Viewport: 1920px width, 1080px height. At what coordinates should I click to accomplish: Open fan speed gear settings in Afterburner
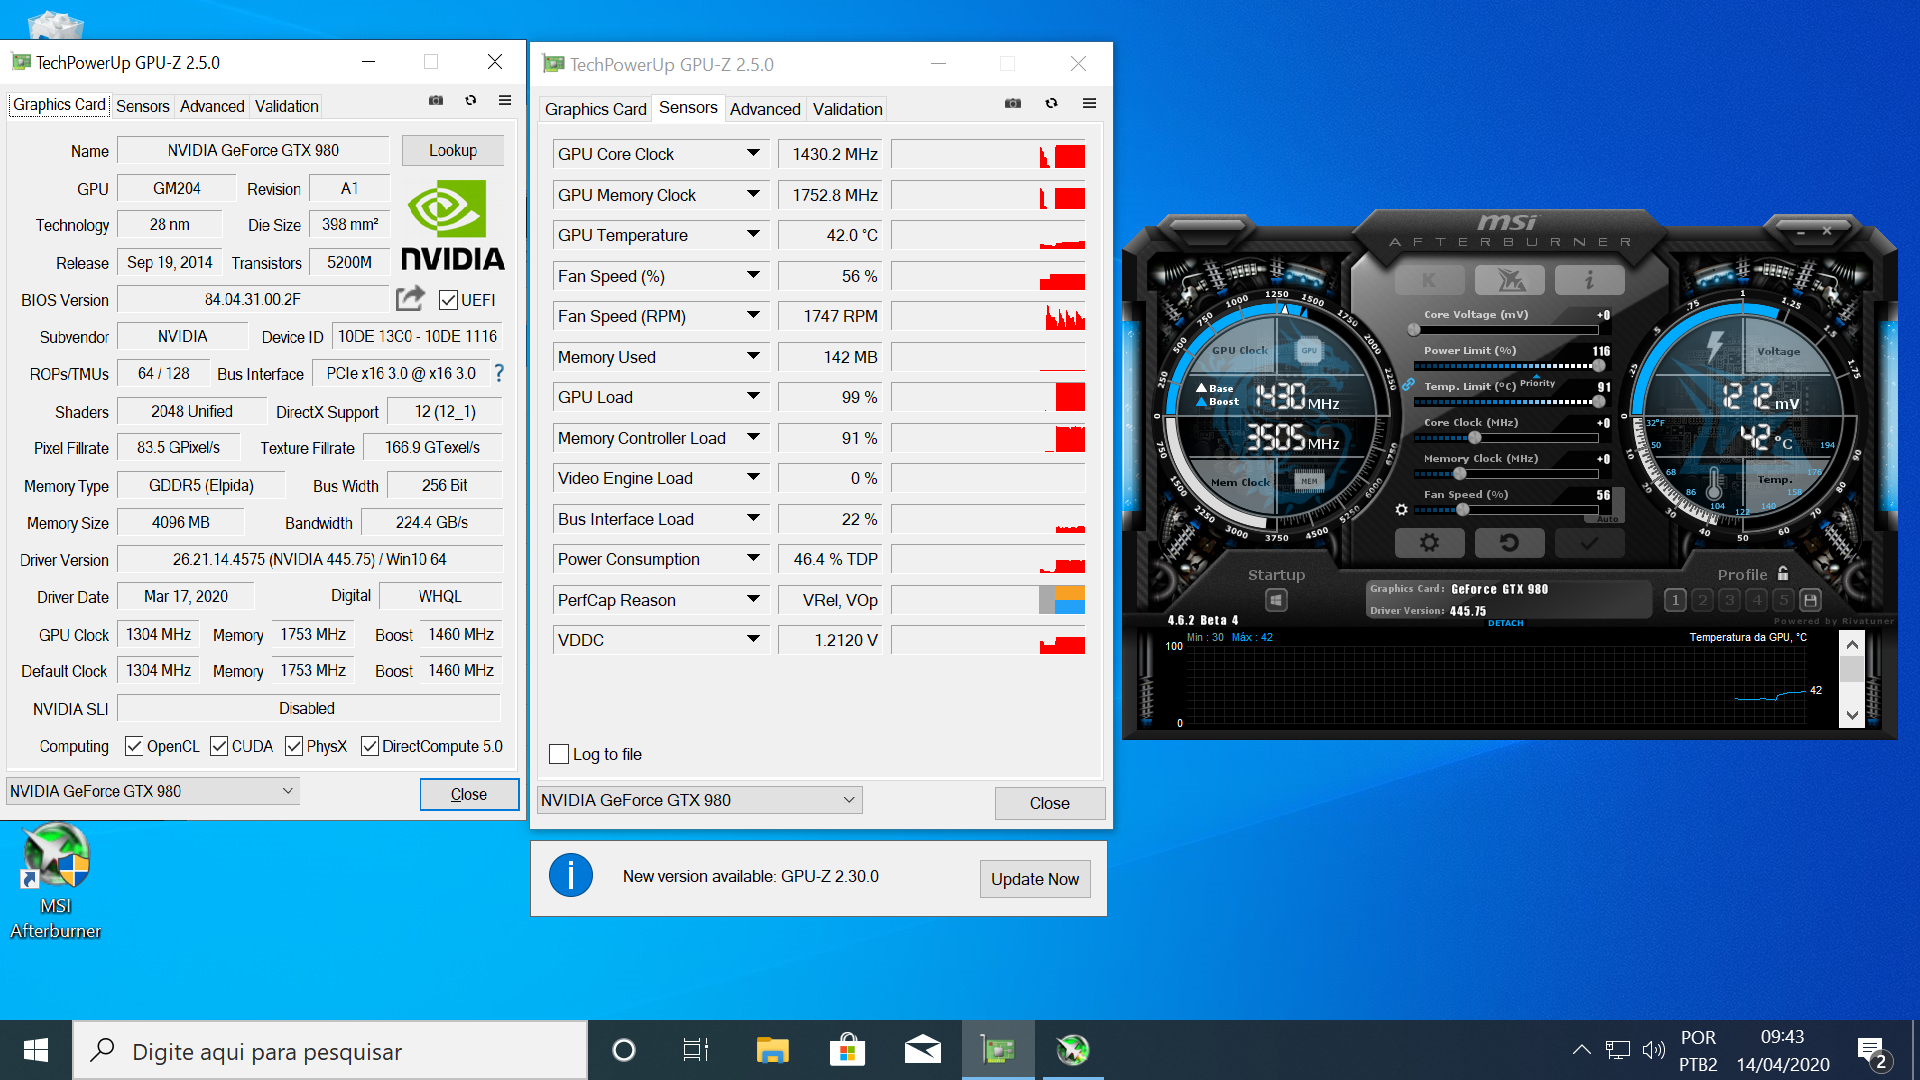tap(1402, 510)
